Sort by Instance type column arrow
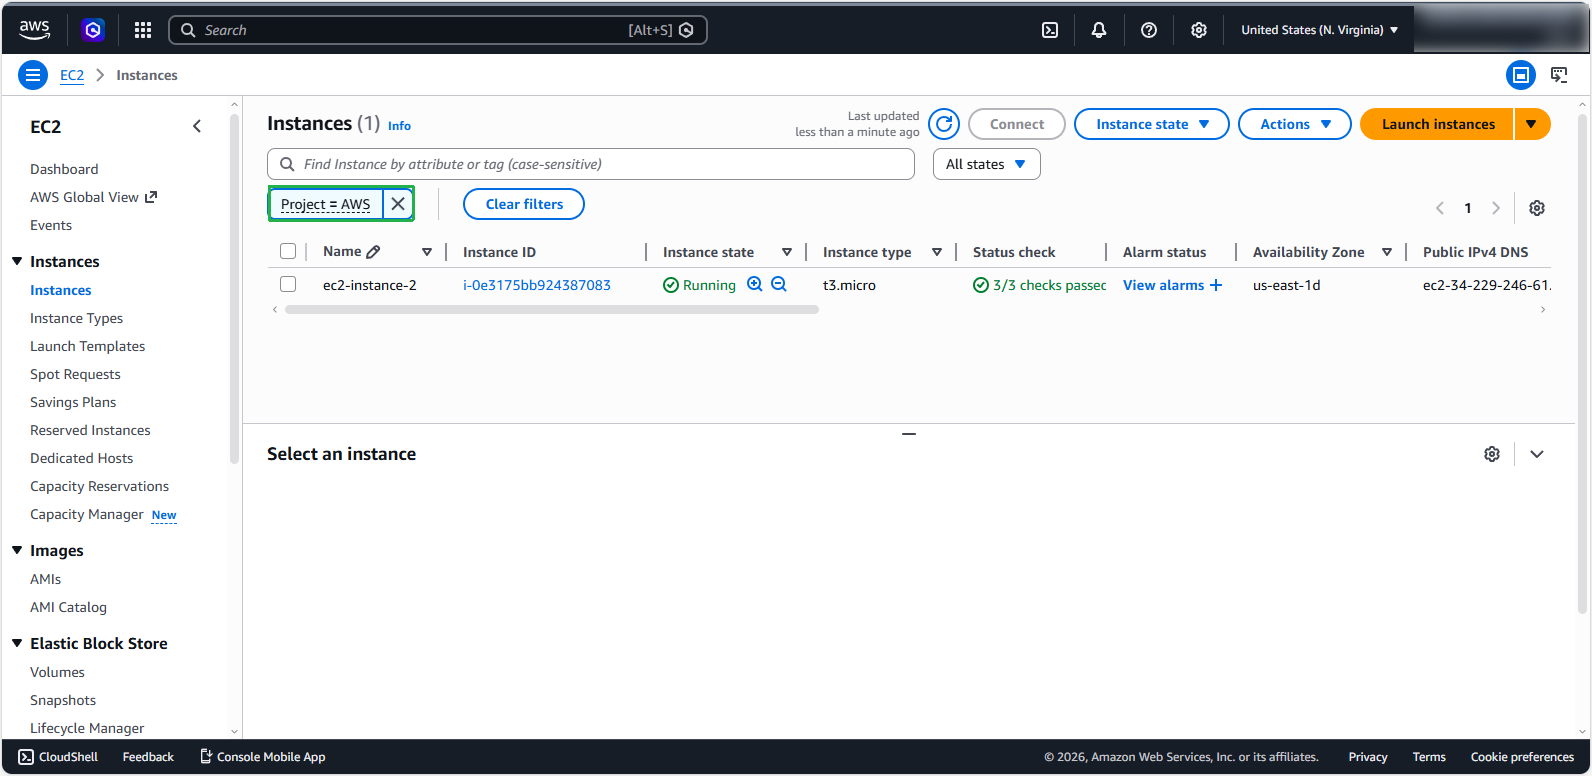 [937, 252]
